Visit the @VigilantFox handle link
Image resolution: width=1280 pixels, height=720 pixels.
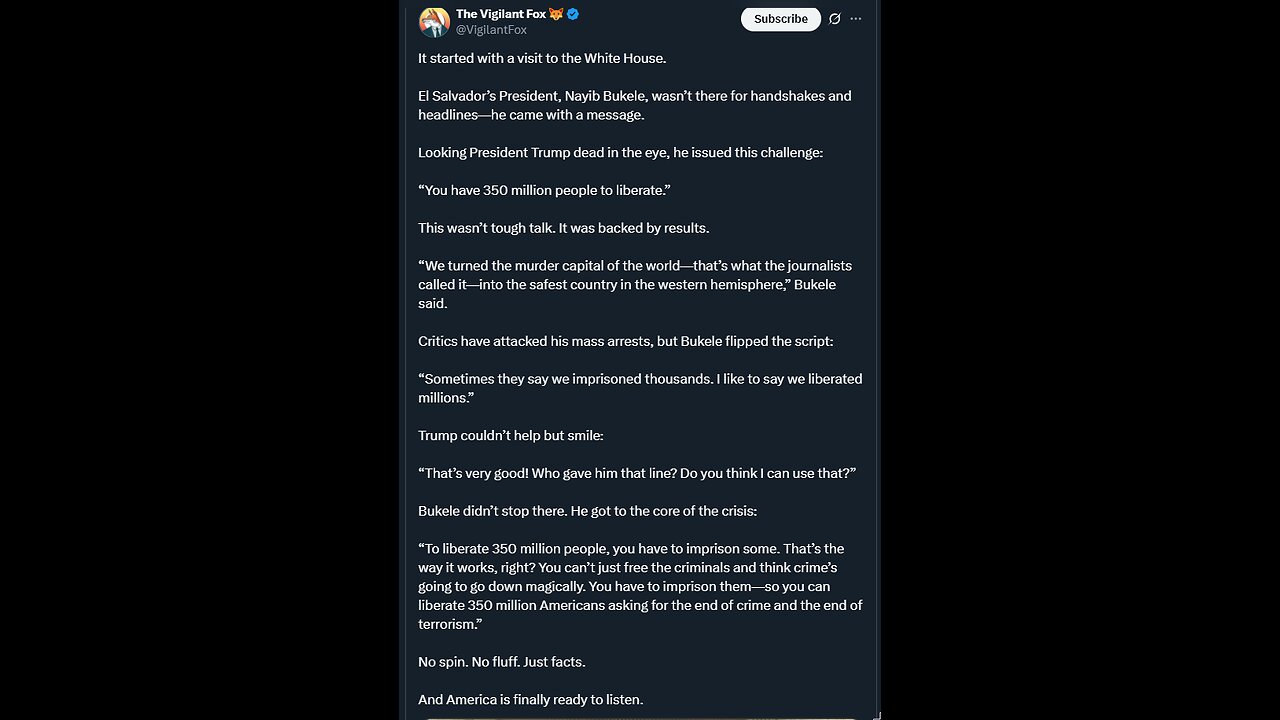(491, 30)
